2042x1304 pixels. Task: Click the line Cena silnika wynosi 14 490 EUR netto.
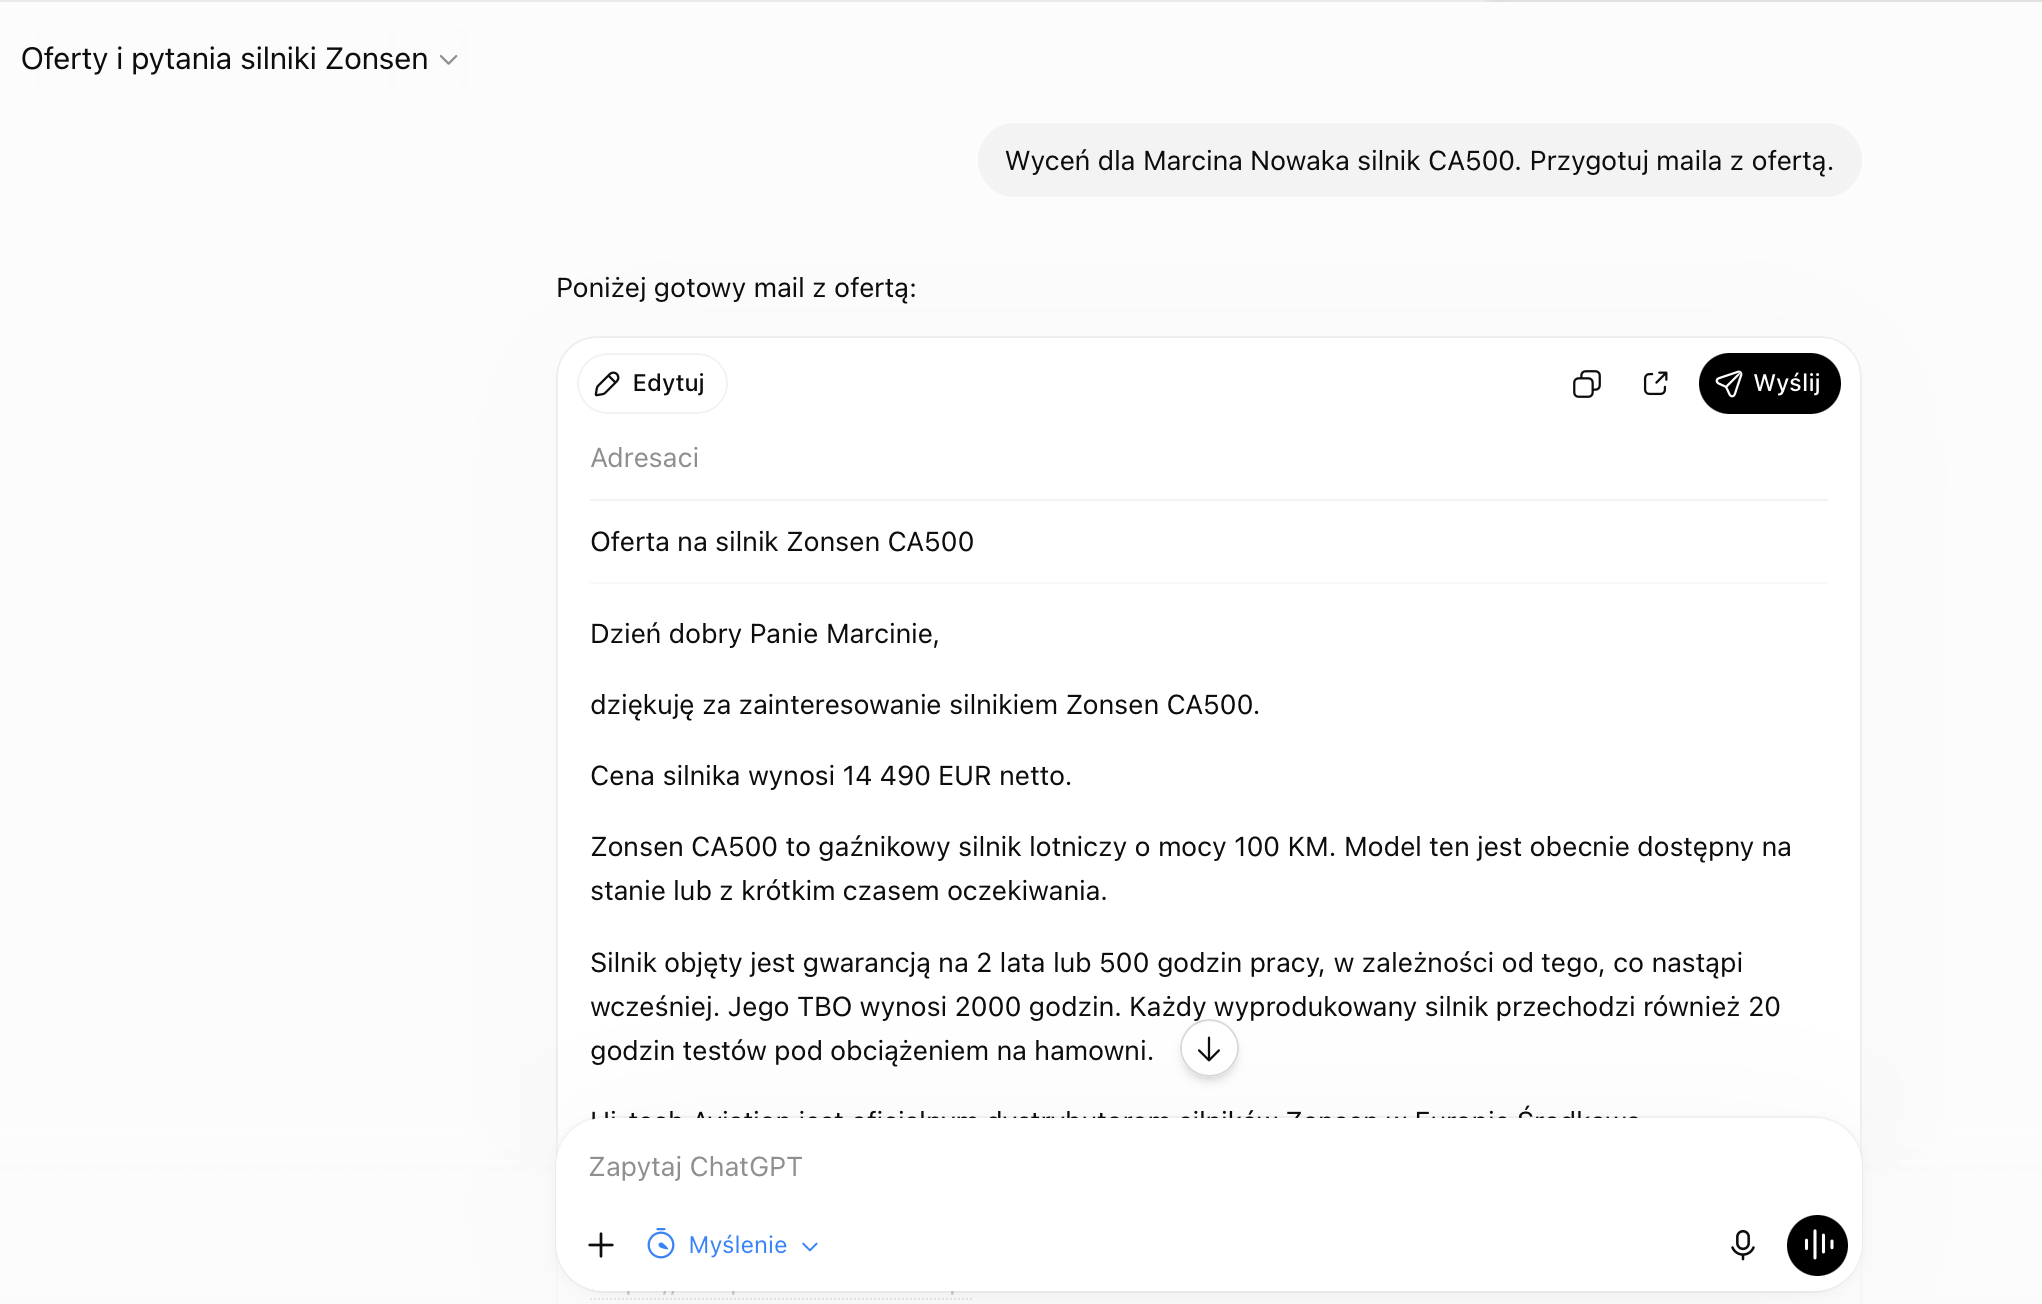click(x=831, y=776)
